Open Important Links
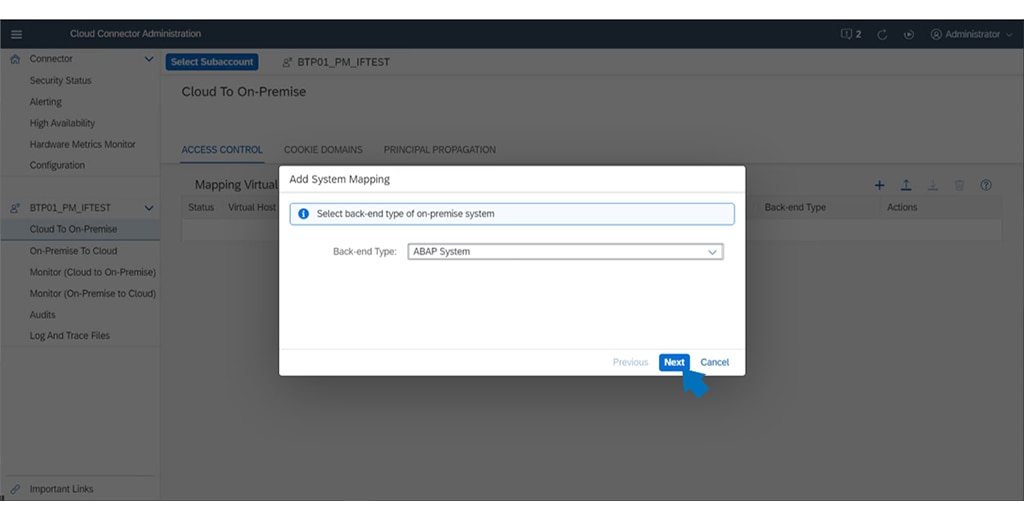1024x522 pixels. point(61,489)
